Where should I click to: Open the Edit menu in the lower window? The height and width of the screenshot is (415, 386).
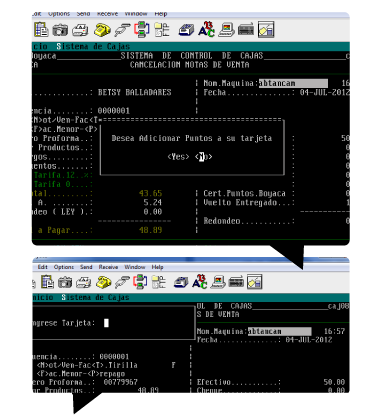tap(42, 267)
